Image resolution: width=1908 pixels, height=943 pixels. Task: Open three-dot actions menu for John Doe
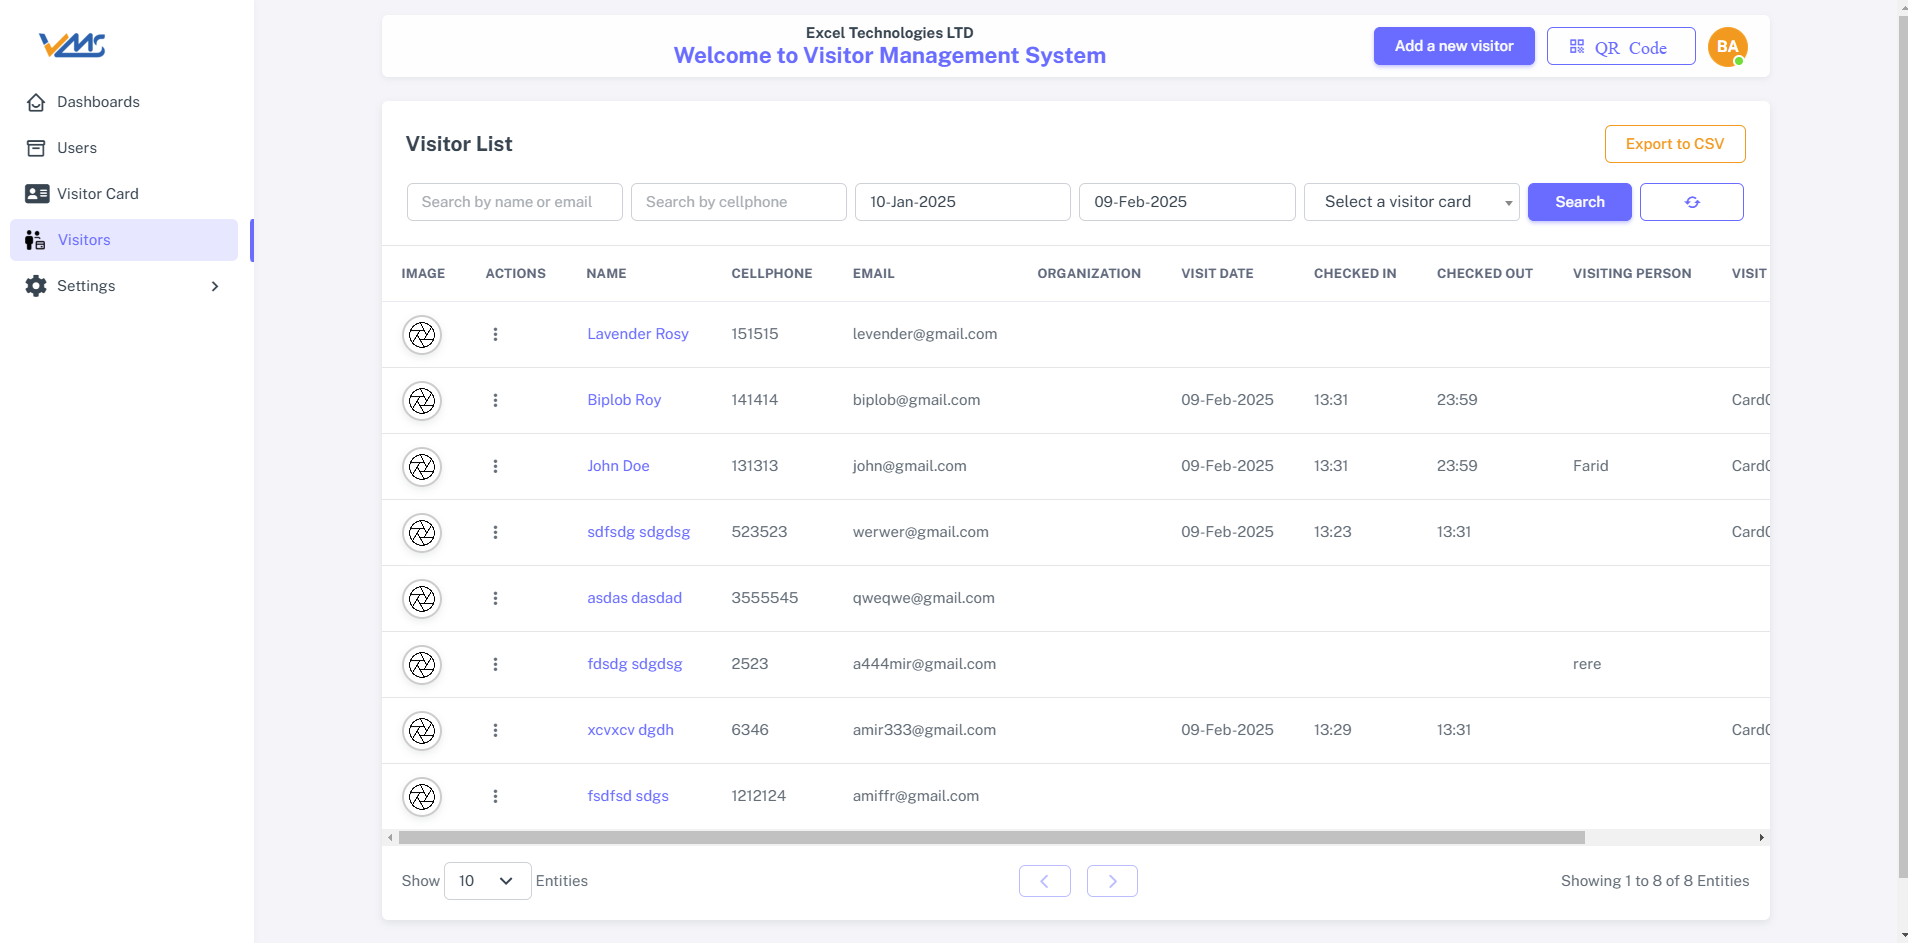[x=495, y=467]
